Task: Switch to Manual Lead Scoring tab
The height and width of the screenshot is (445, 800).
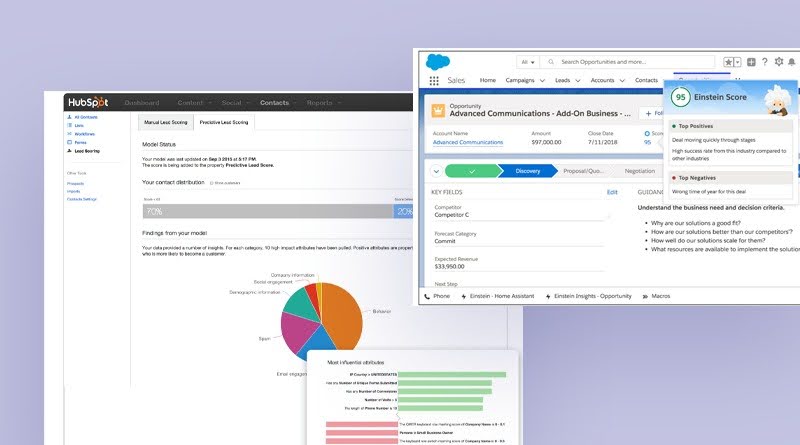Action: point(166,122)
